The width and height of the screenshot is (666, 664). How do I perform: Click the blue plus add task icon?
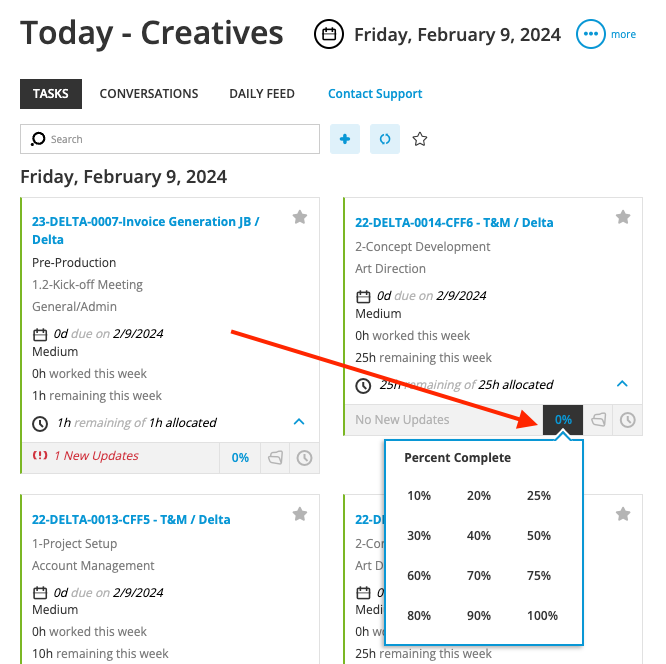345,139
